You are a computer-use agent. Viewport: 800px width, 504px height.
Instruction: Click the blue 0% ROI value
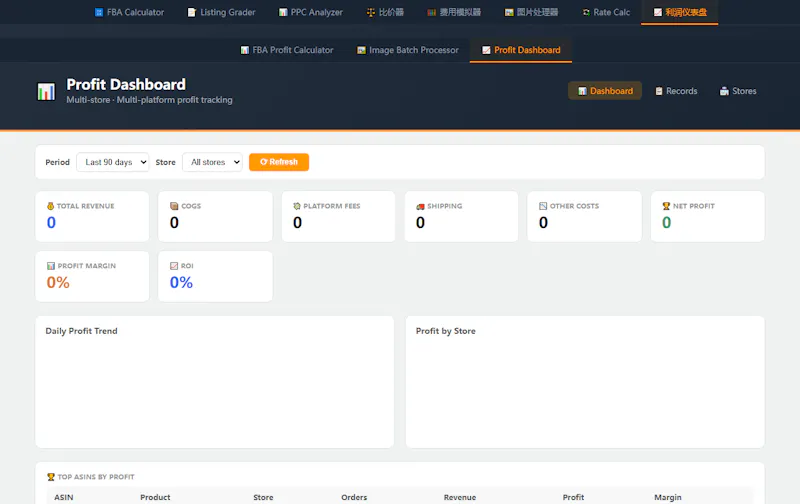point(181,282)
